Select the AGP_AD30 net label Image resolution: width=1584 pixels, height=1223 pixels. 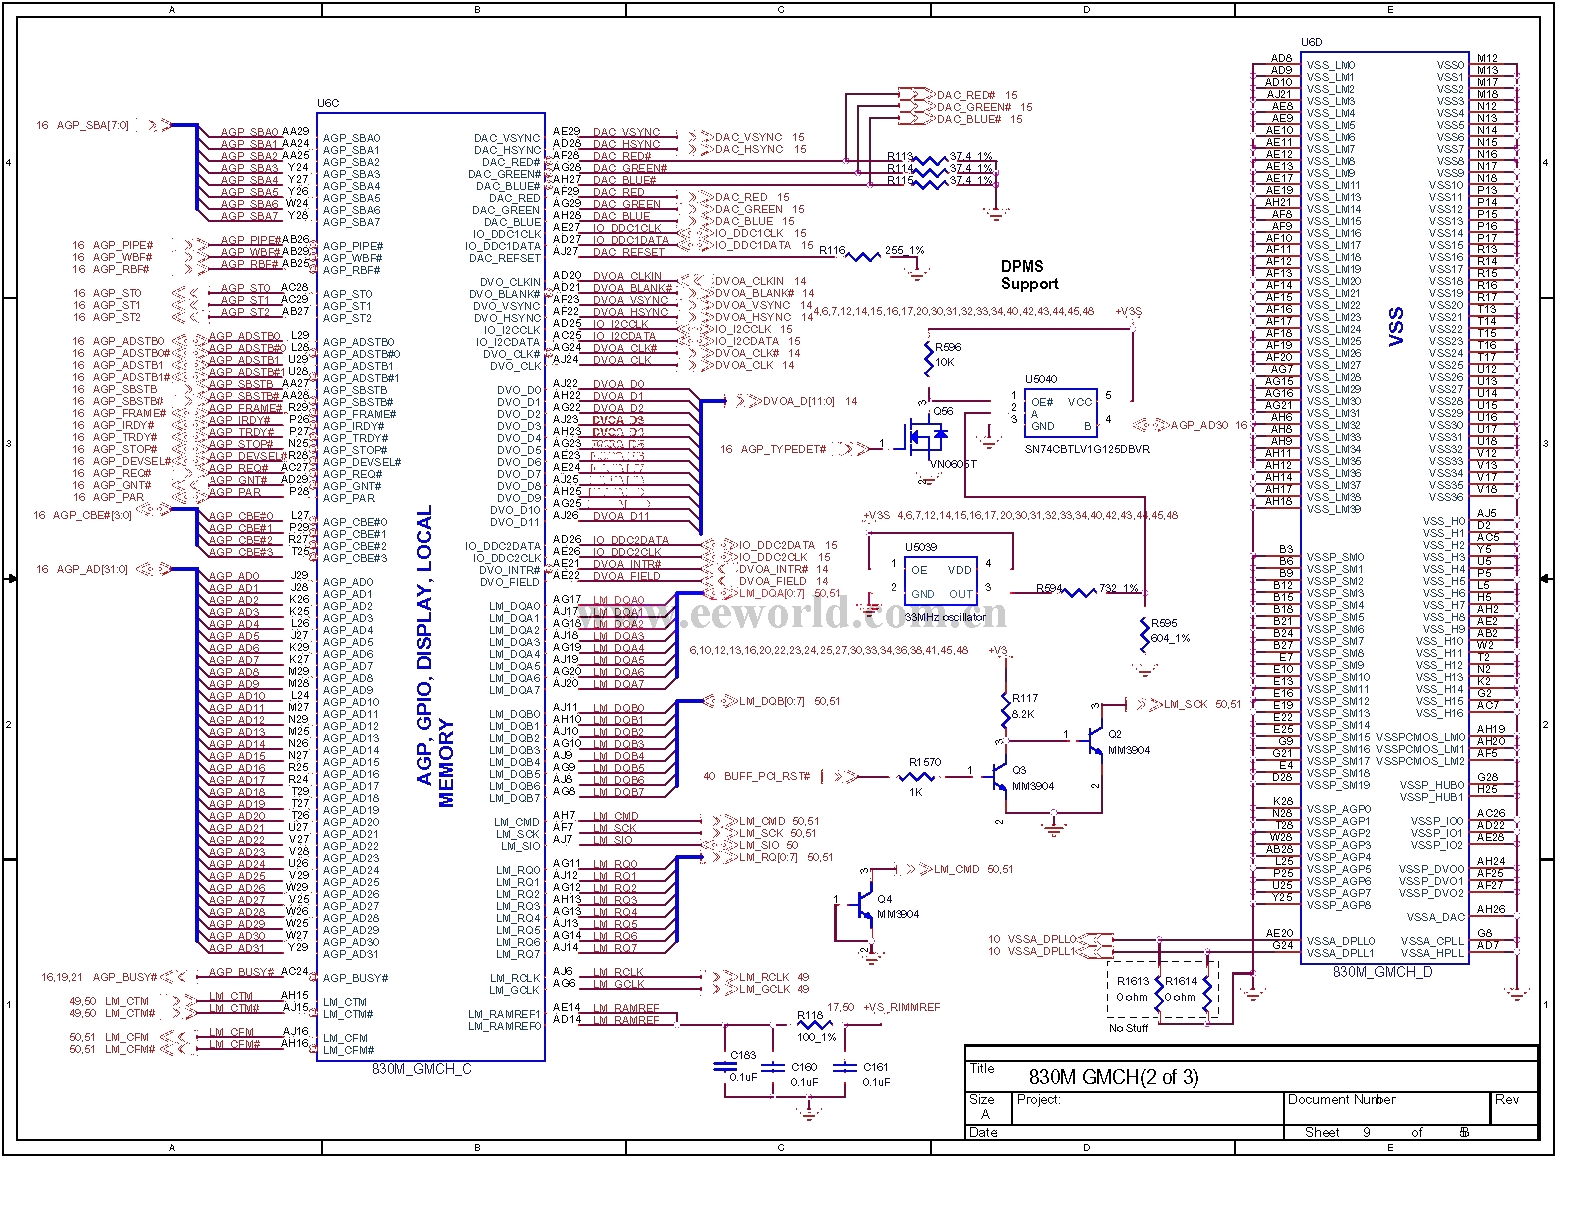pos(1199,425)
